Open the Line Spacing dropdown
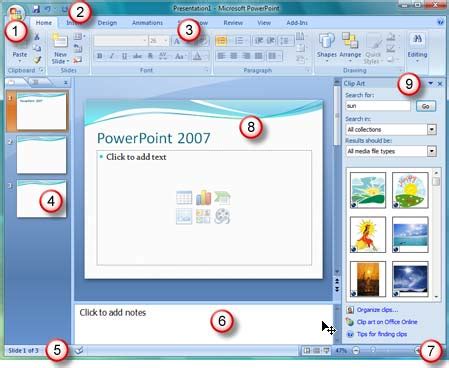 [x=285, y=41]
